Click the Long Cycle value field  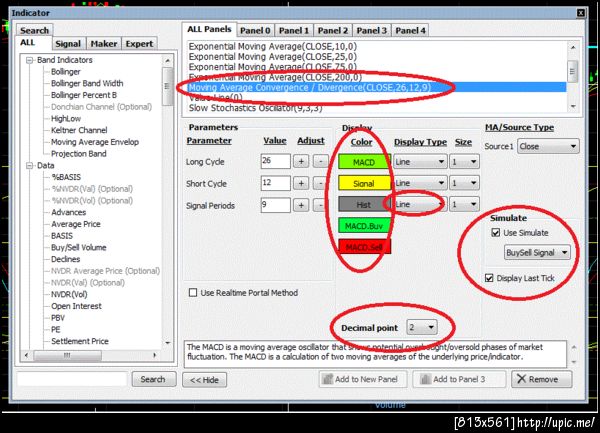pyautogui.click(x=276, y=161)
